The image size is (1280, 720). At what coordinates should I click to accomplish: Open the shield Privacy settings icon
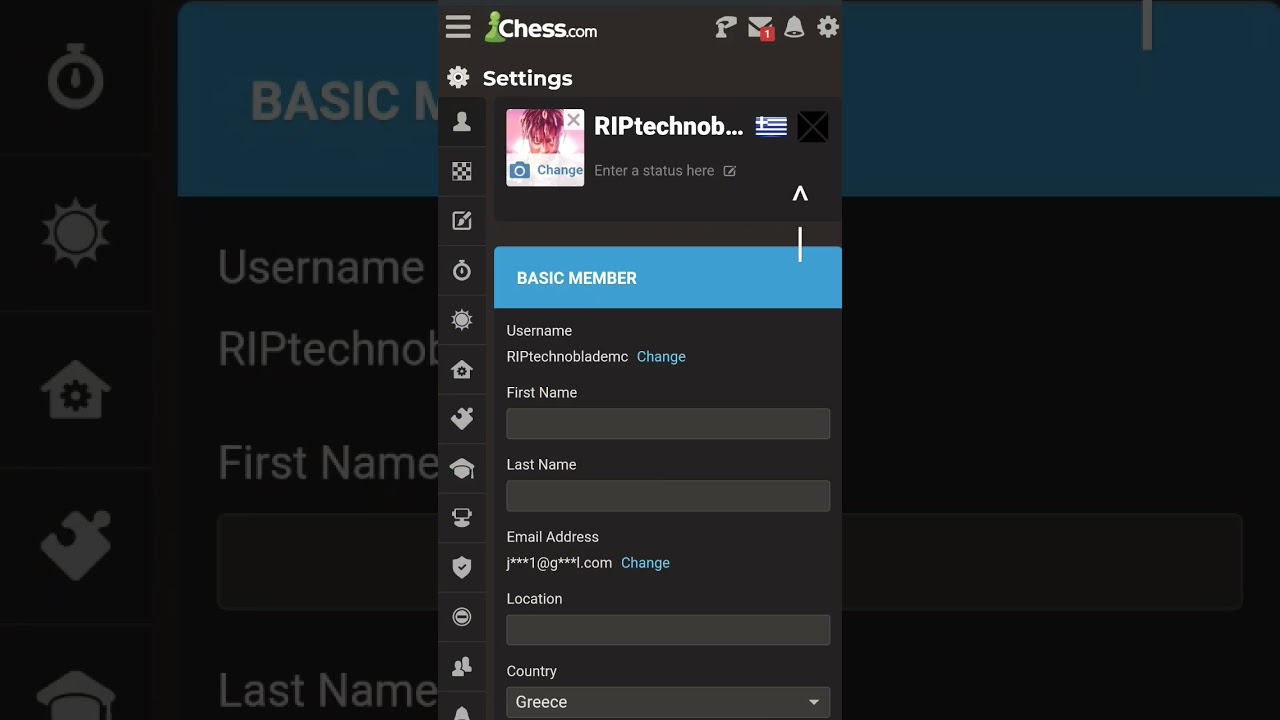(462, 568)
